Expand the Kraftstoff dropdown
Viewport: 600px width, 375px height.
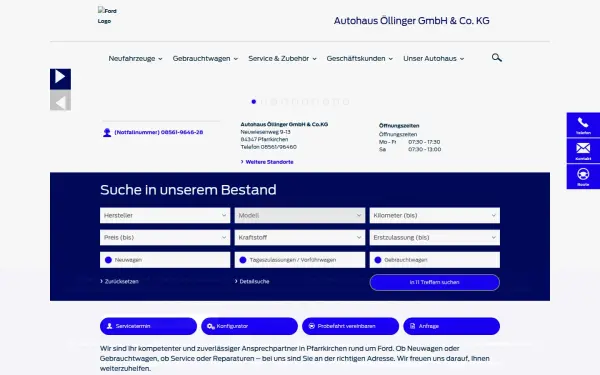click(x=300, y=238)
